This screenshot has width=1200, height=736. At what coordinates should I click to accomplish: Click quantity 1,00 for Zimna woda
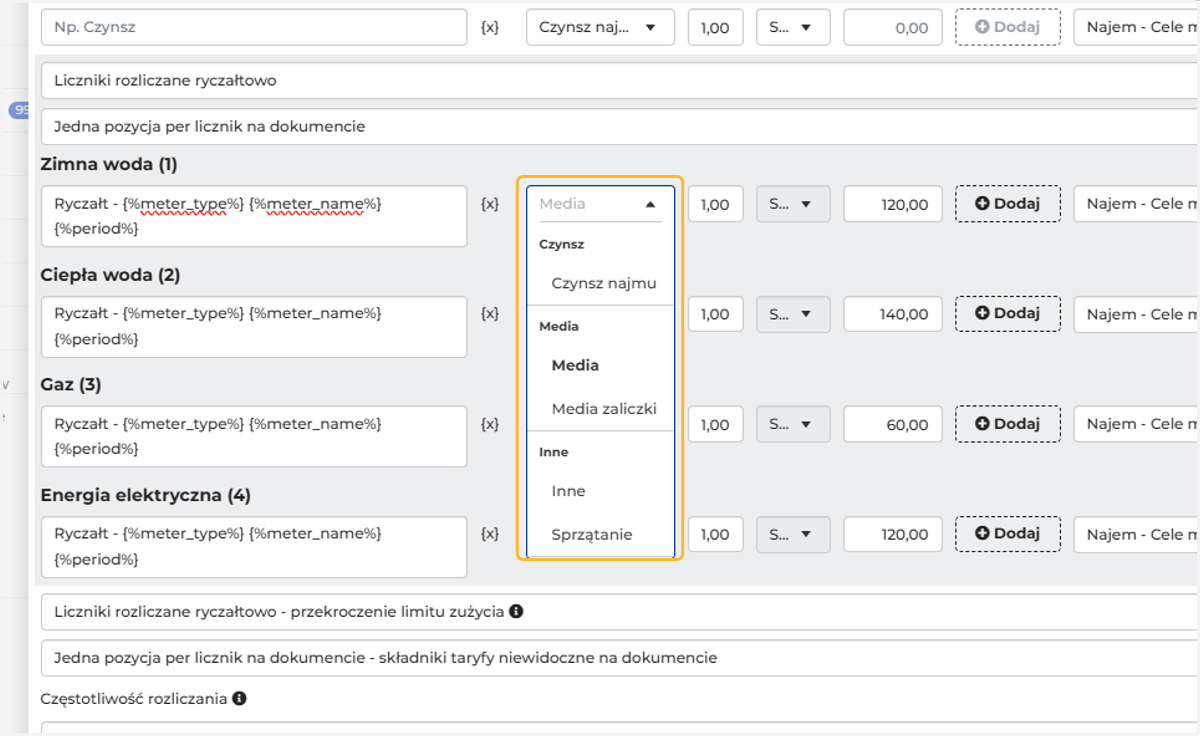pos(715,204)
